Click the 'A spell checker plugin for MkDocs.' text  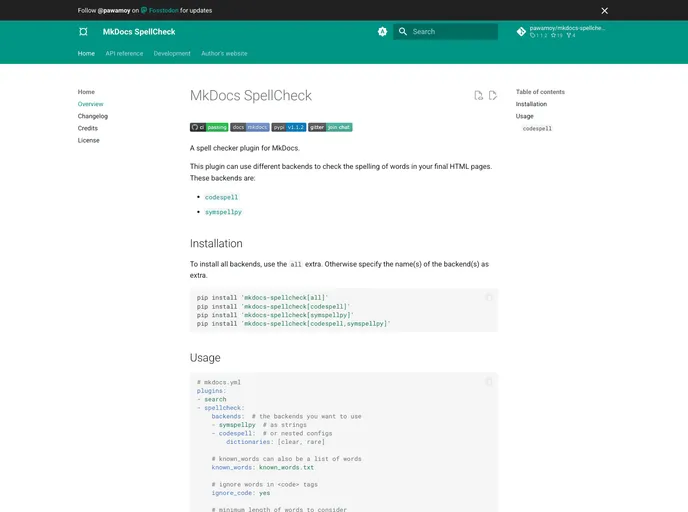point(245,148)
